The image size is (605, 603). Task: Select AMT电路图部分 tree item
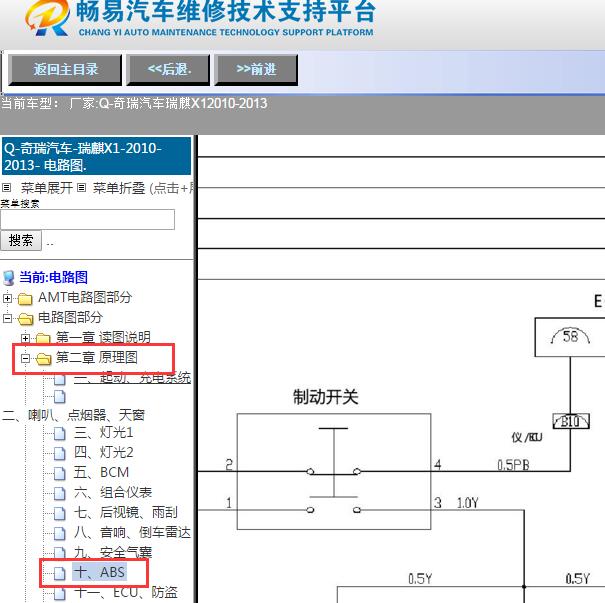pyautogui.click(x=85, y=297)
